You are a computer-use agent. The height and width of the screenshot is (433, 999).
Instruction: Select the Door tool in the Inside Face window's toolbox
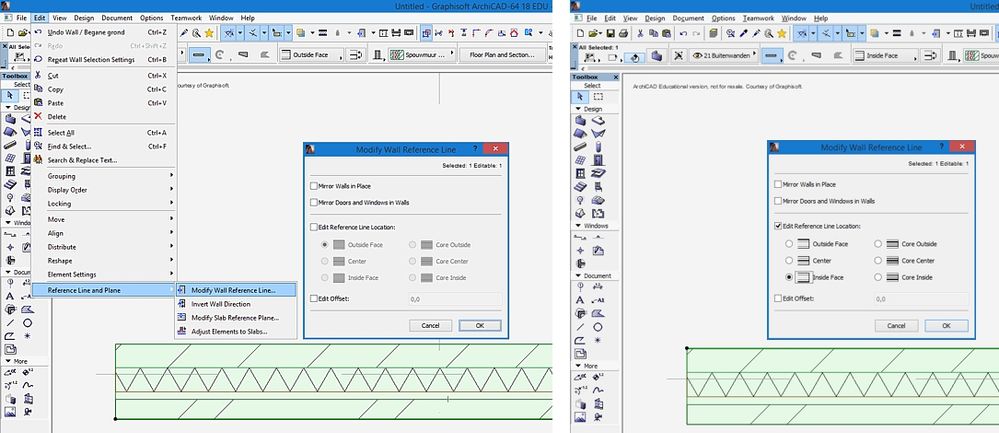[598, 160]
